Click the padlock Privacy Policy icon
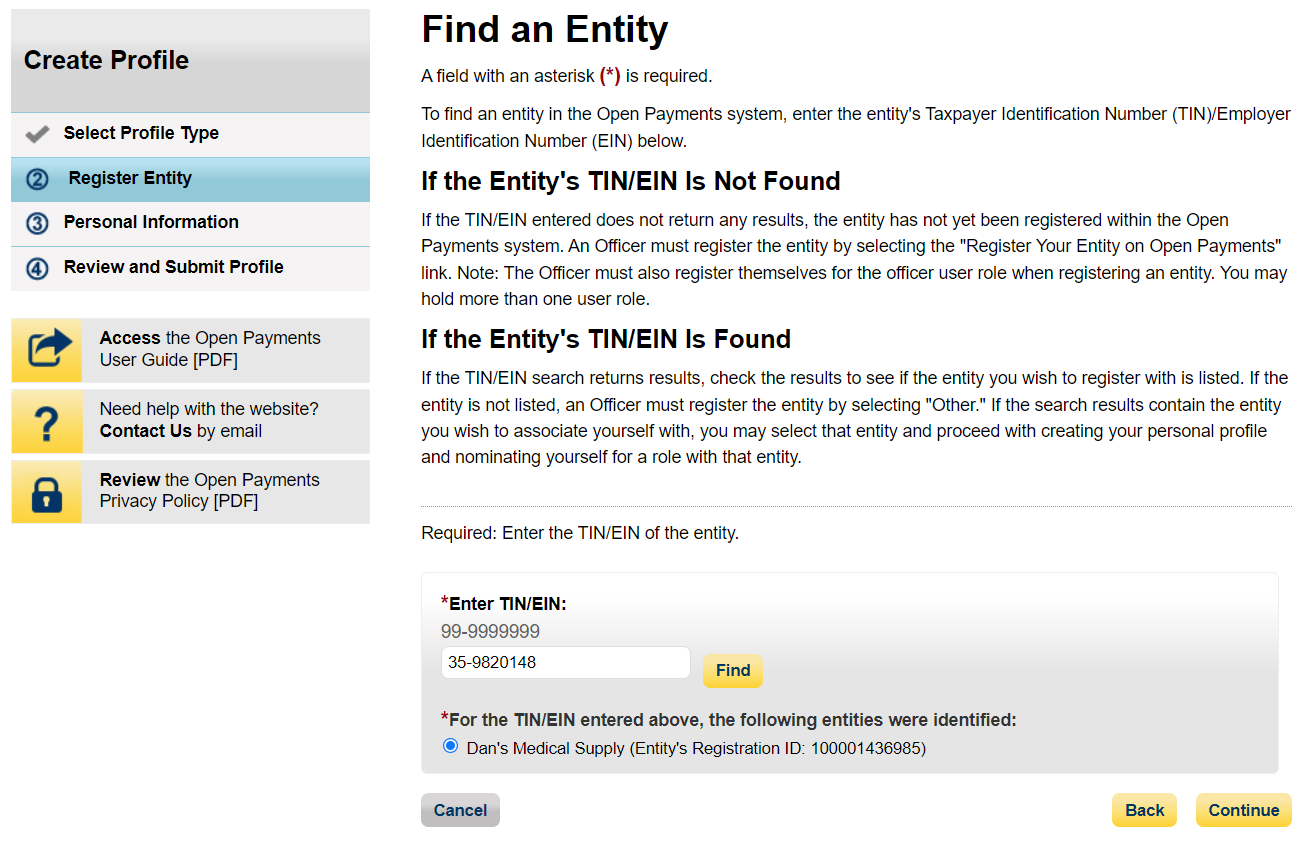 [47, 492]
